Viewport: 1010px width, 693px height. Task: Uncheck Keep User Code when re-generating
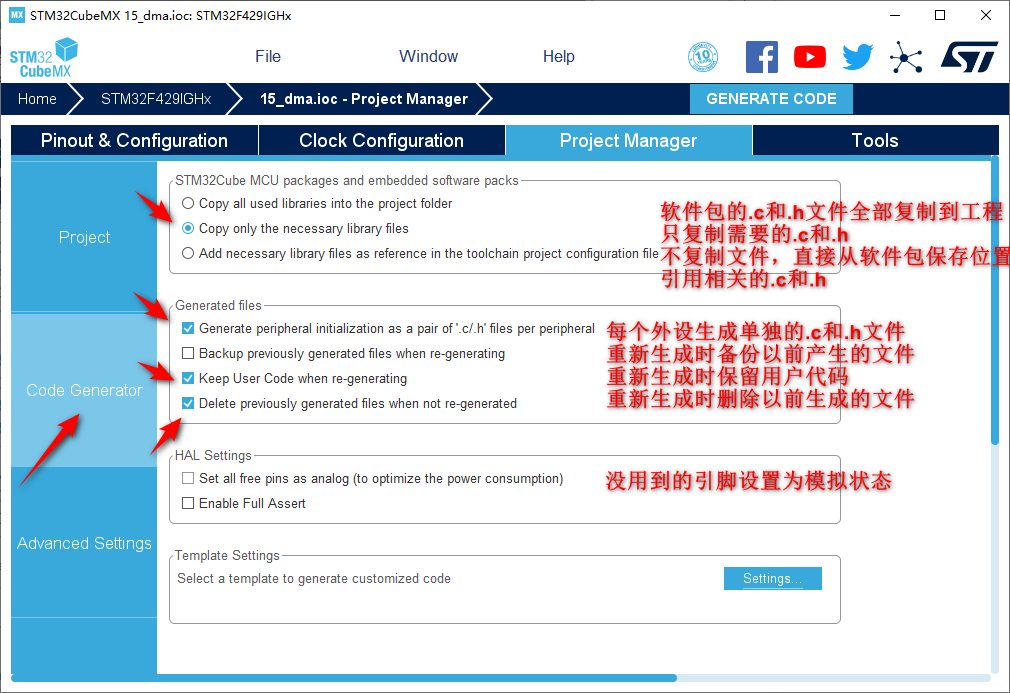(x=188, y=378)
